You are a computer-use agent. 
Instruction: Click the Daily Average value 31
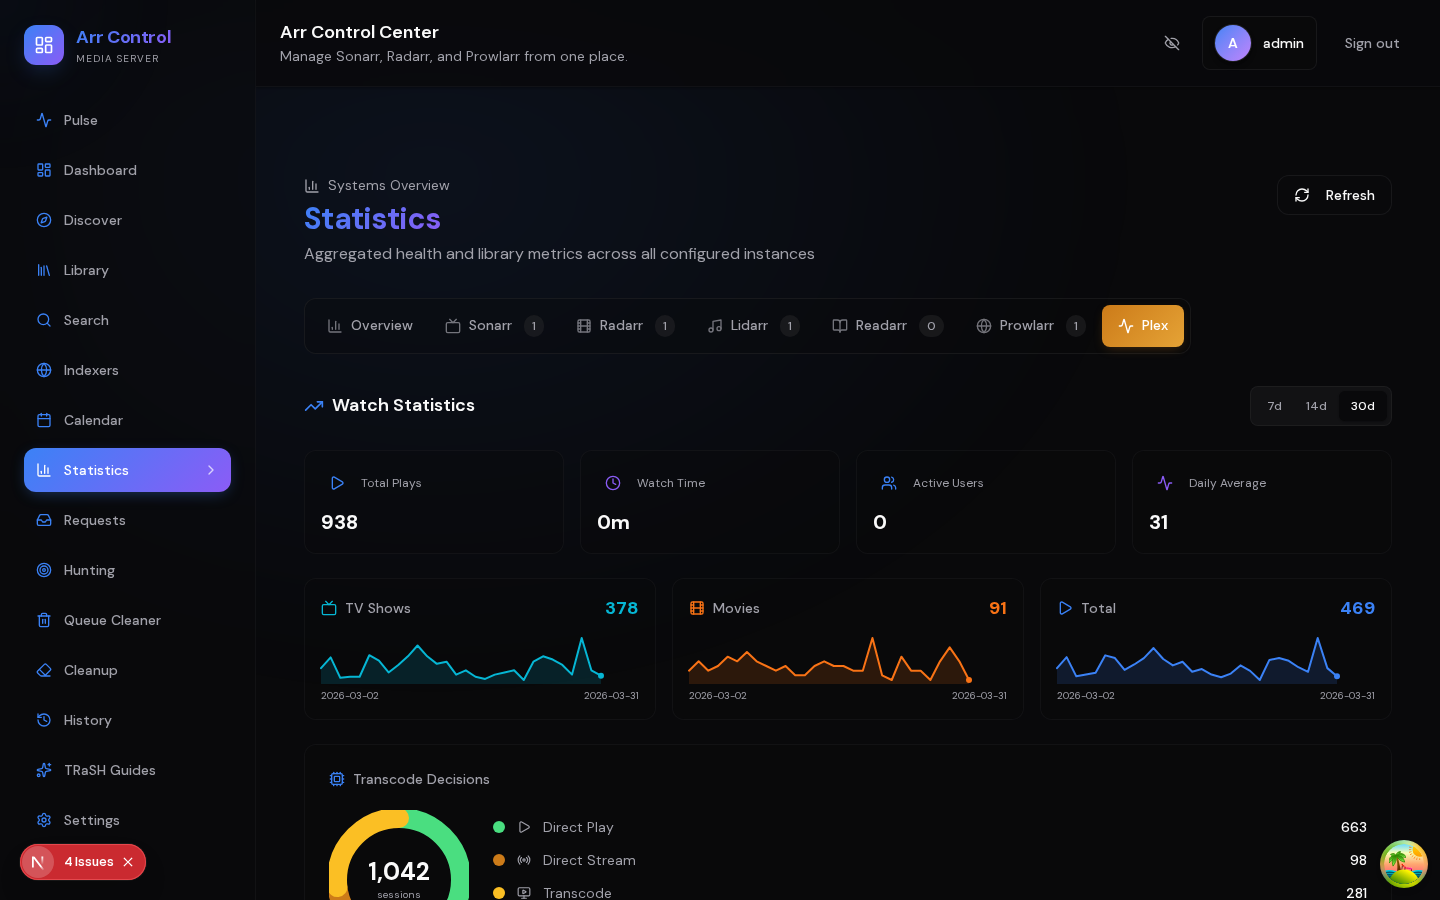coord(1159,522)
